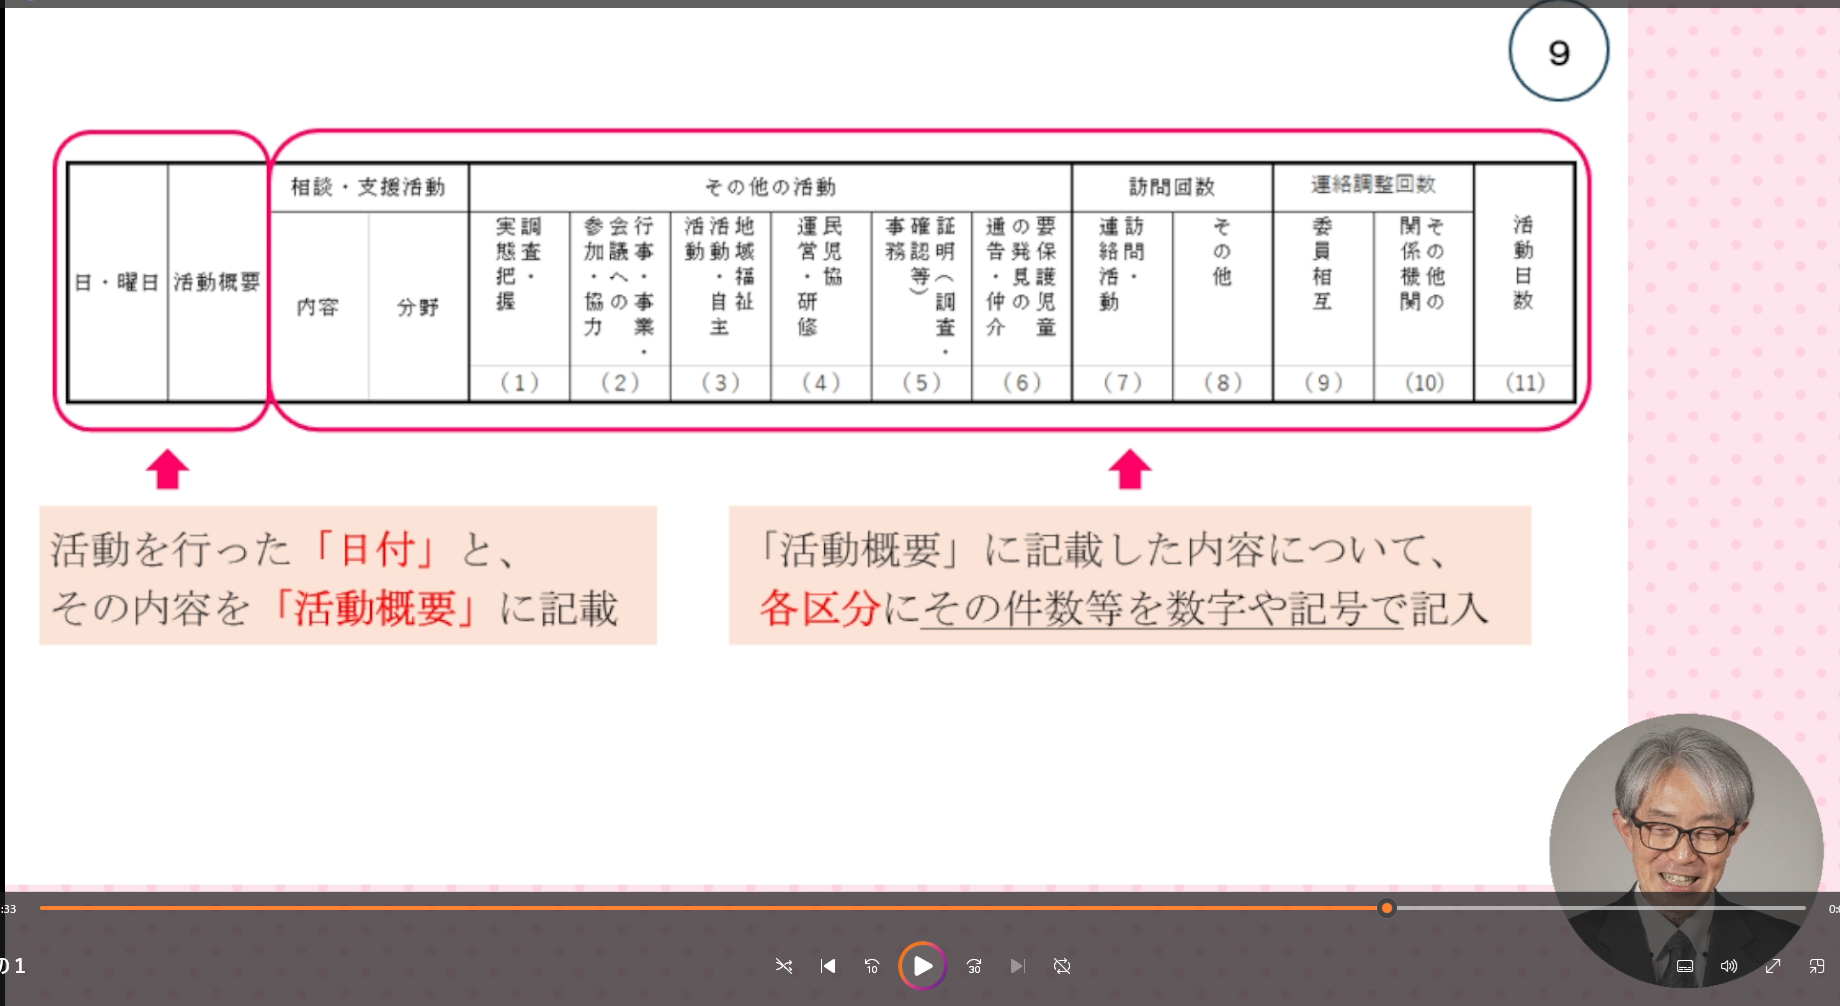Switch to mini player view
Viewport: 1840px width, 1006px height.
click(x=1817, y=966)
